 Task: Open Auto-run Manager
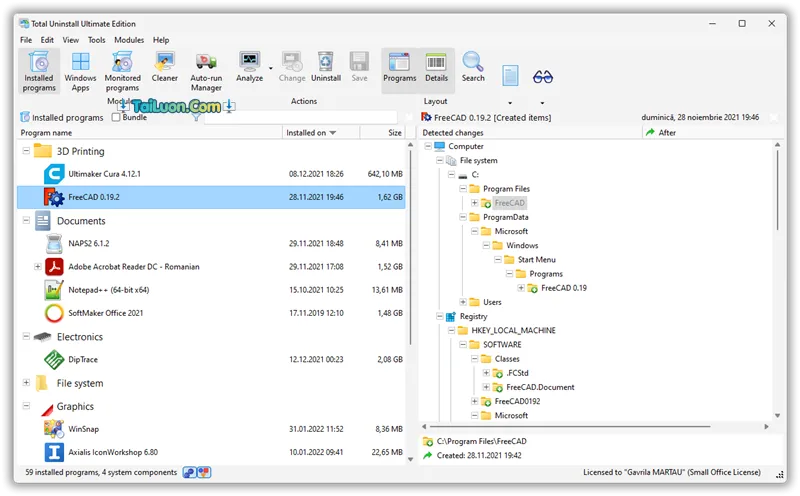206,71
